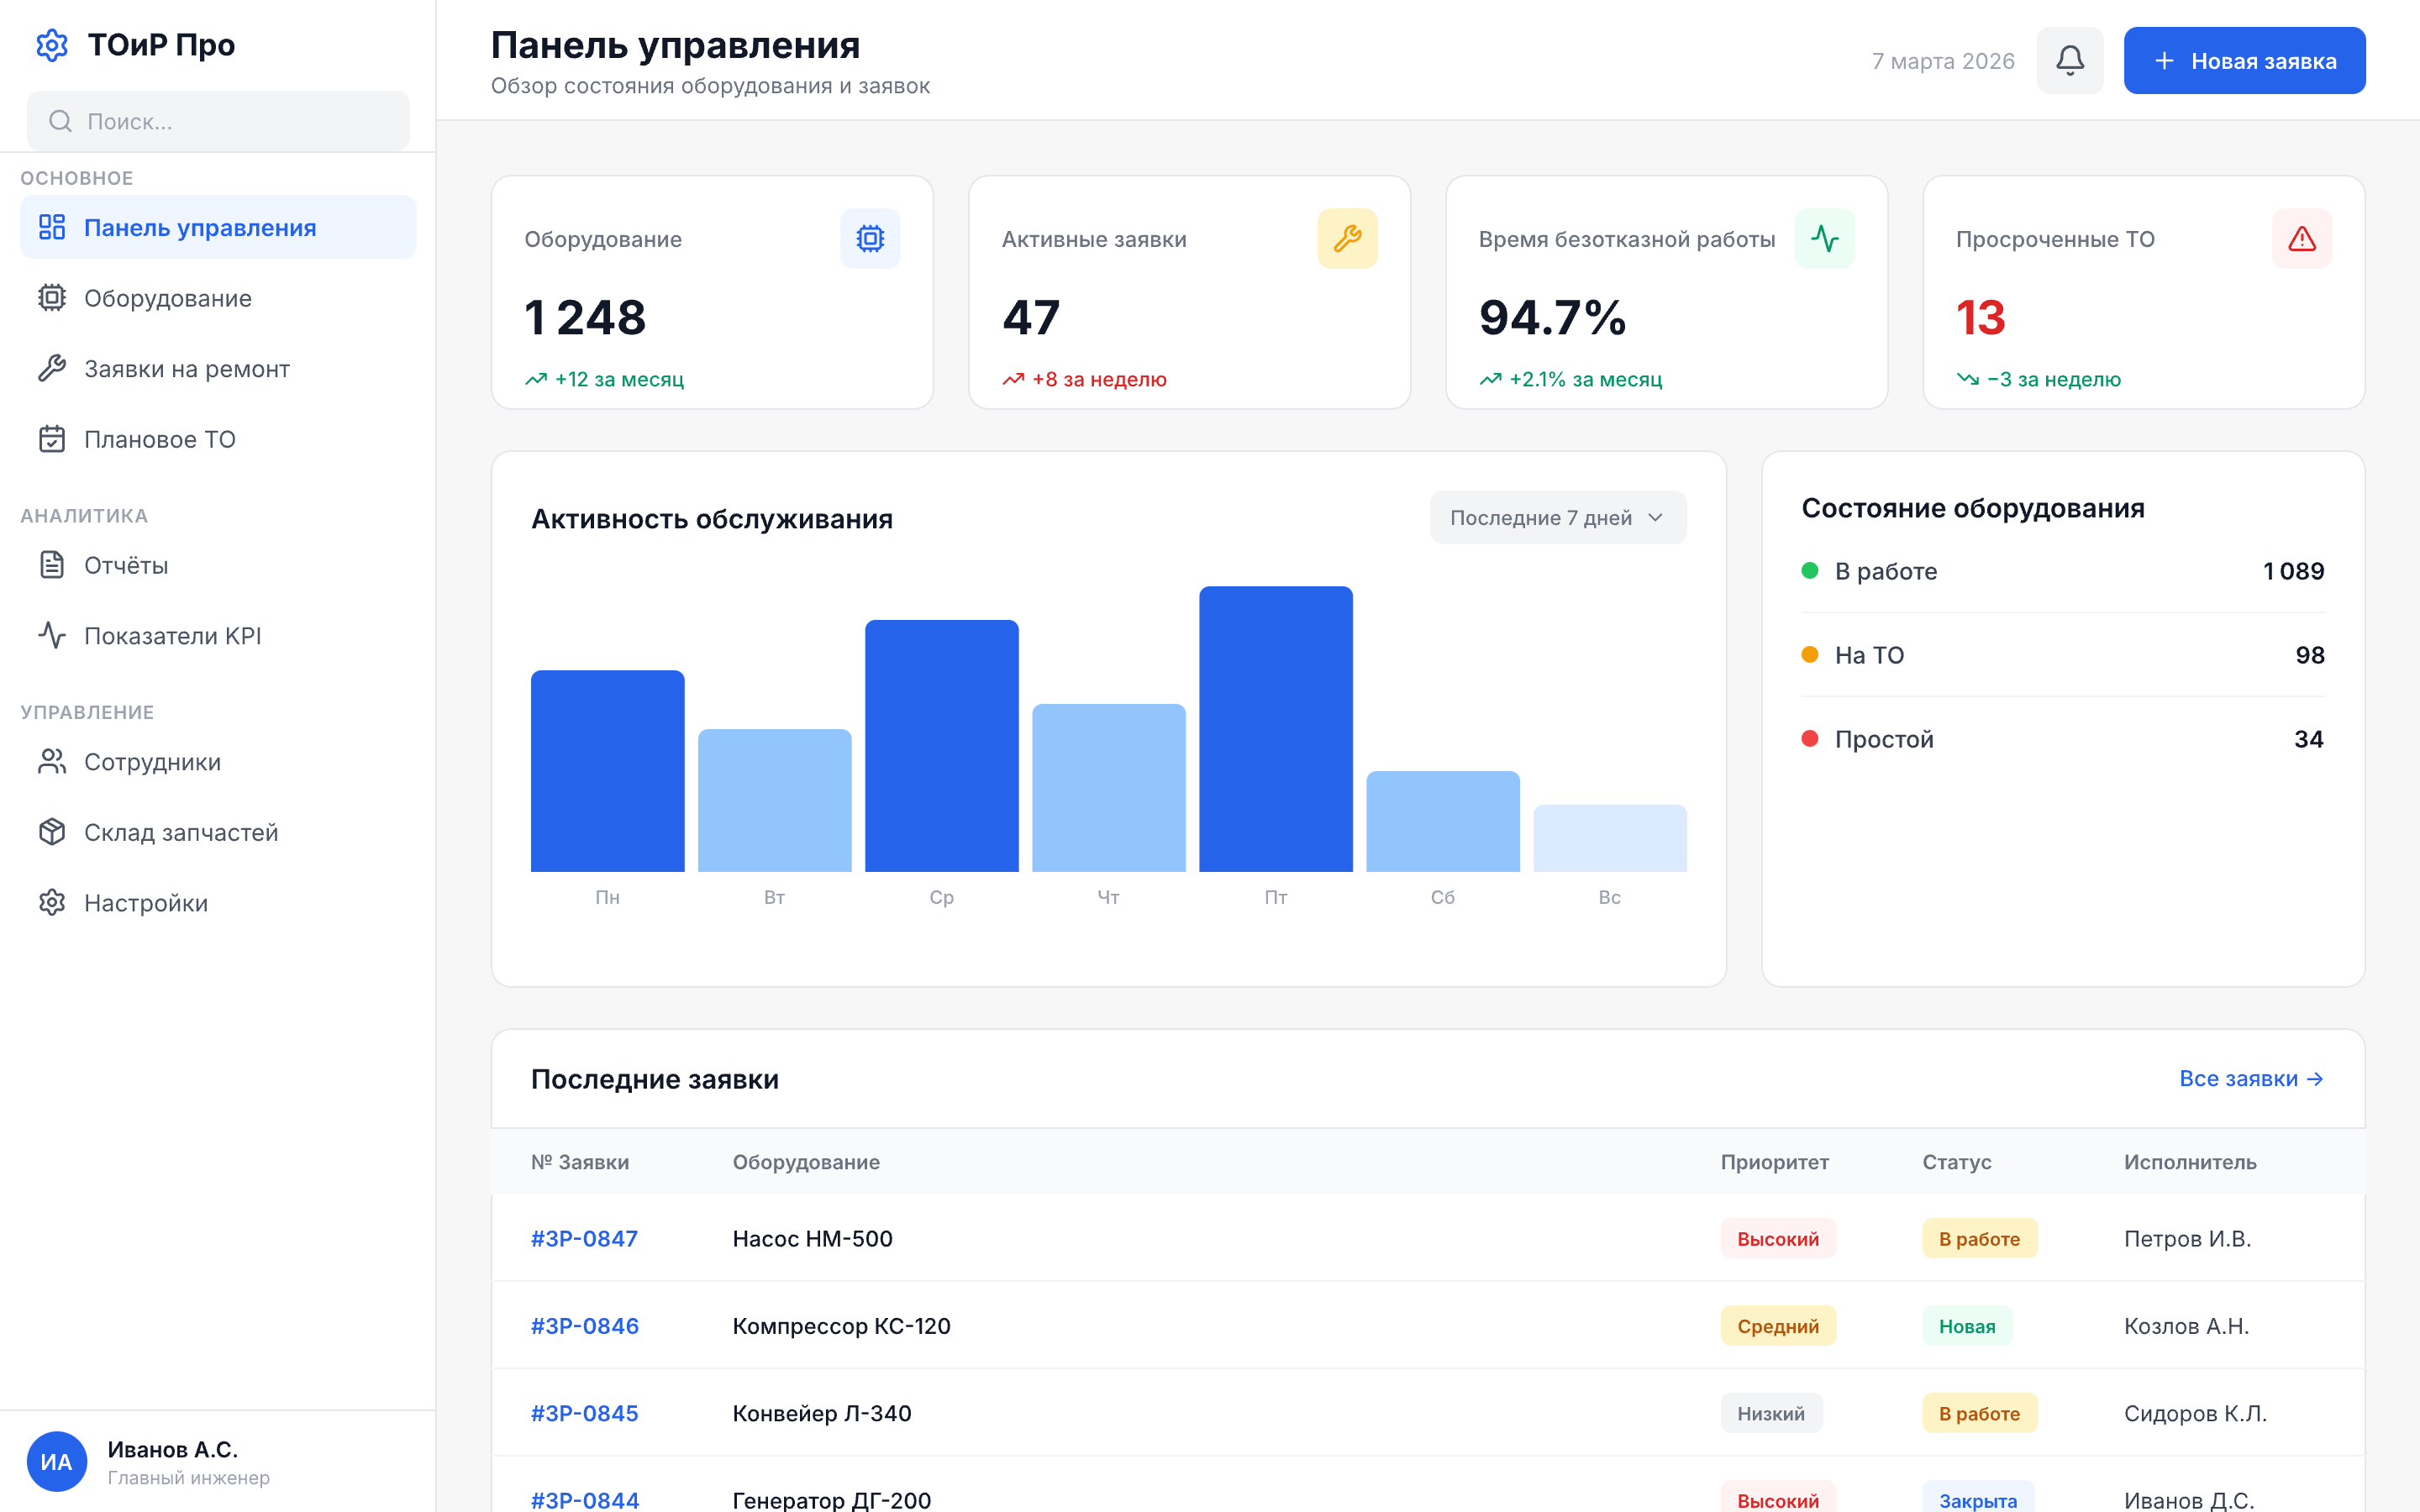This screenshot has width=2420, height=1512.
Task: Click В работе badge in Конвейер Л-340 row
Action: click(1980, 1413)
